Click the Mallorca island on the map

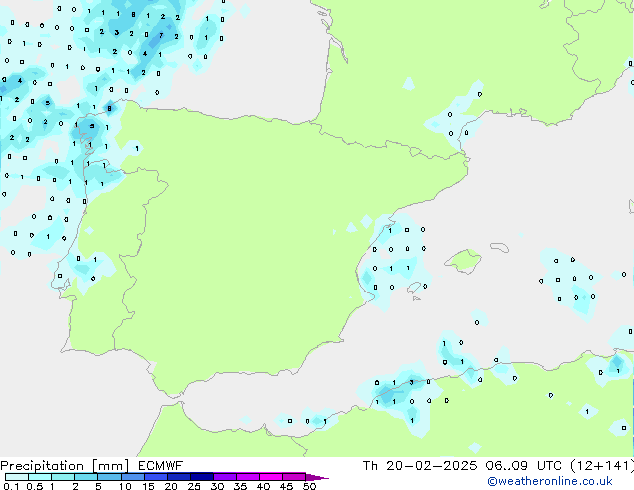(x=463, y=261)
